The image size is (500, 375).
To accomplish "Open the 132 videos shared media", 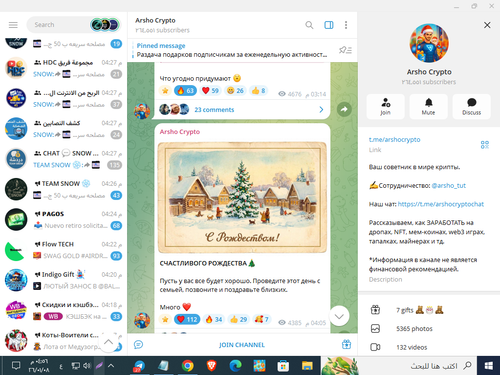I will point(429,347).
